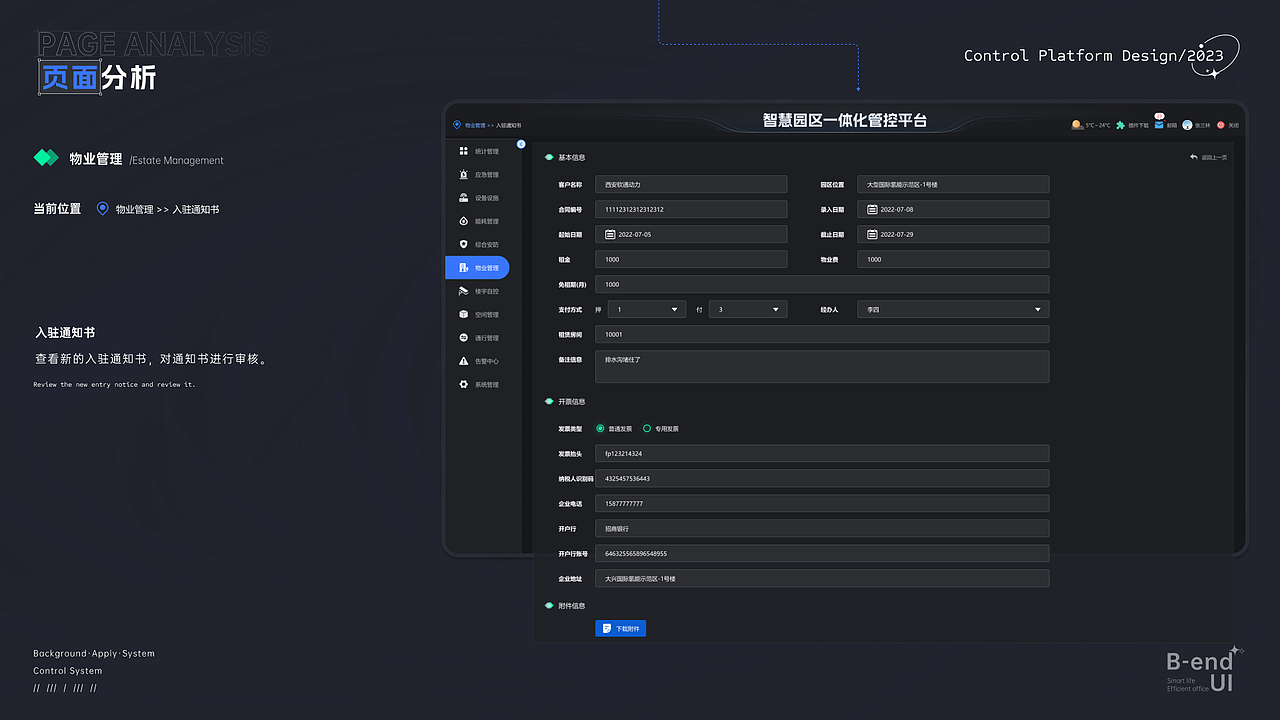Click the 开户行 field showing 招商银行

[822, 528]
